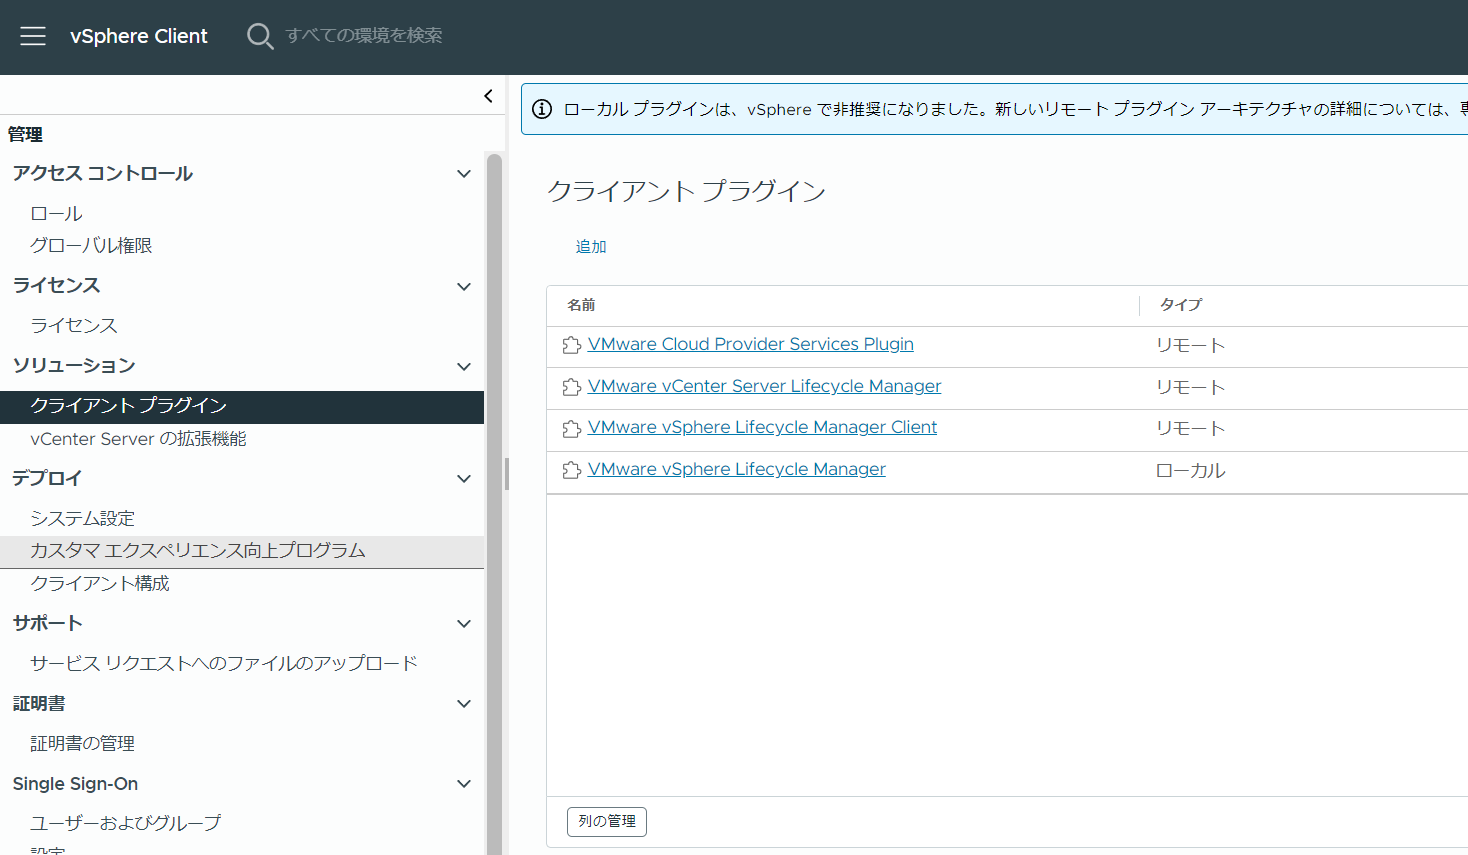Collapse the 証明書 section chevron
The height and width of the screenshot is (855, 1468).
pyautogui.click(x=464, y=703)
